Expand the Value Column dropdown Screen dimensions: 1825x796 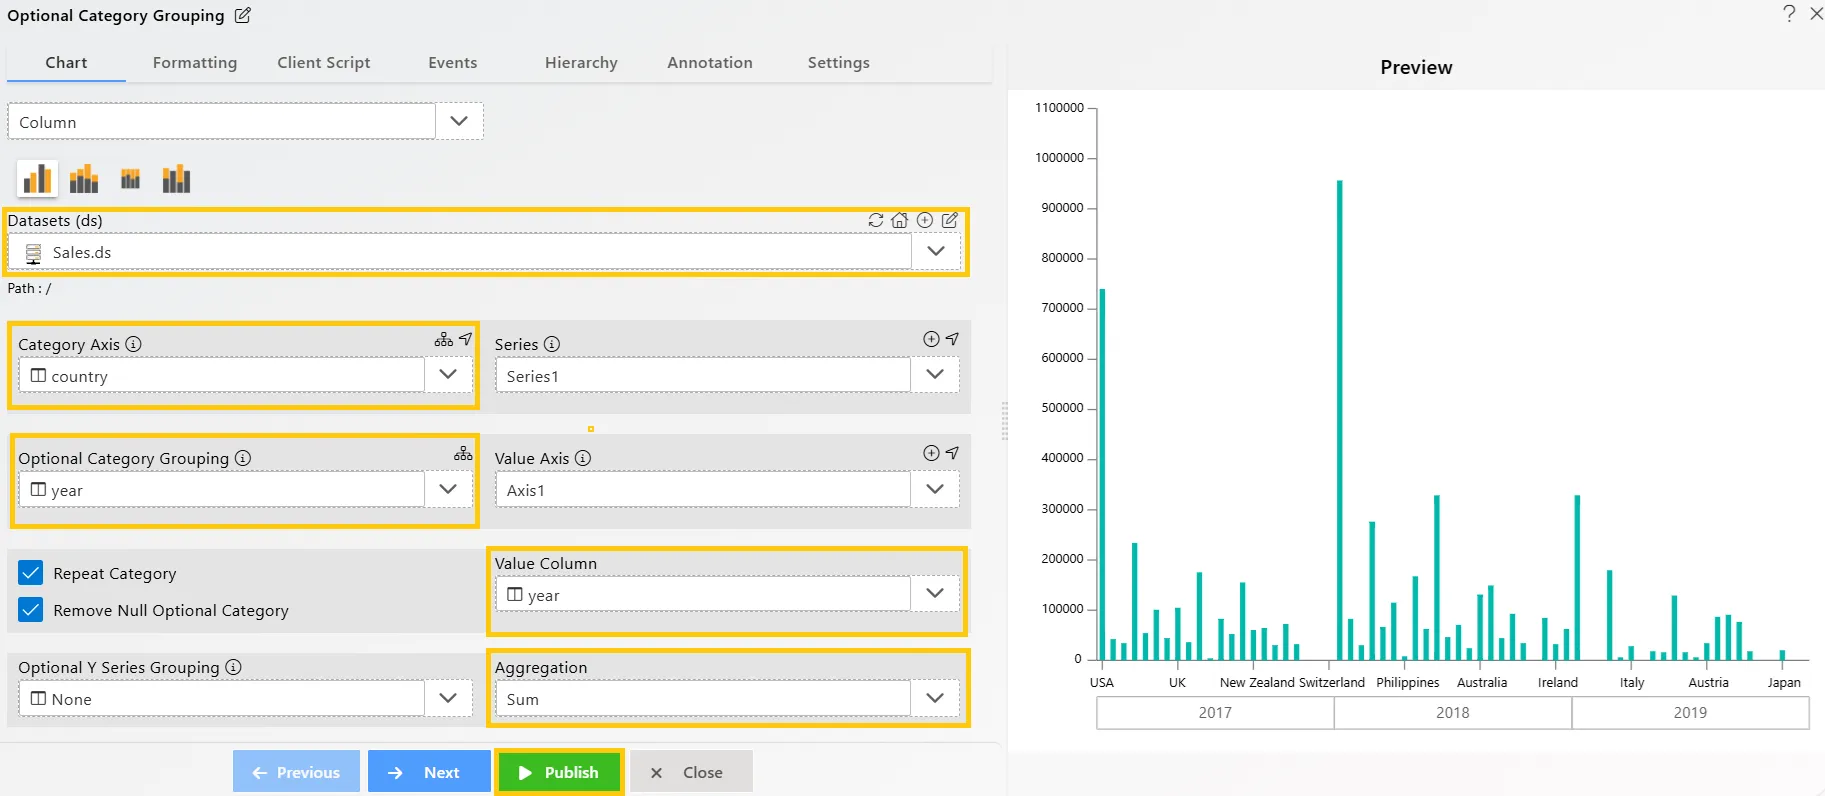(x=935, y=593)
